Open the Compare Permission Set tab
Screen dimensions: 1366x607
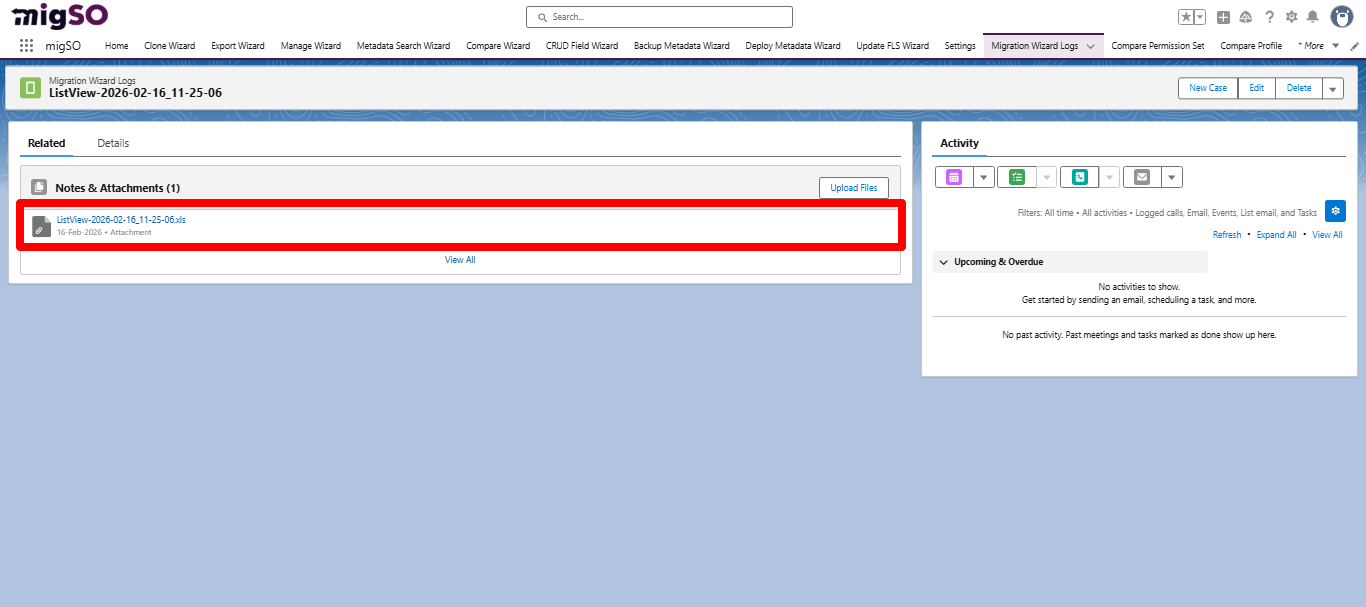(1157, 45)
